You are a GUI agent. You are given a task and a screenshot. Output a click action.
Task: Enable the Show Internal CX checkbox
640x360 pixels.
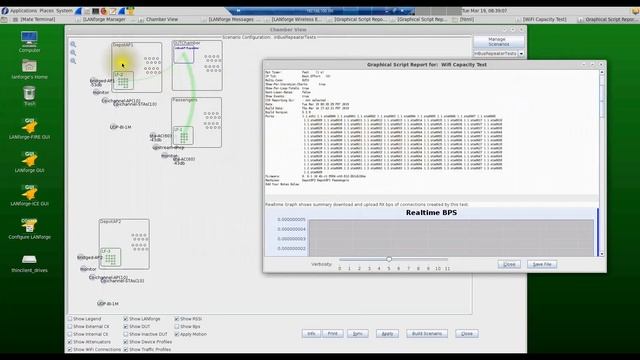point(70,334)
